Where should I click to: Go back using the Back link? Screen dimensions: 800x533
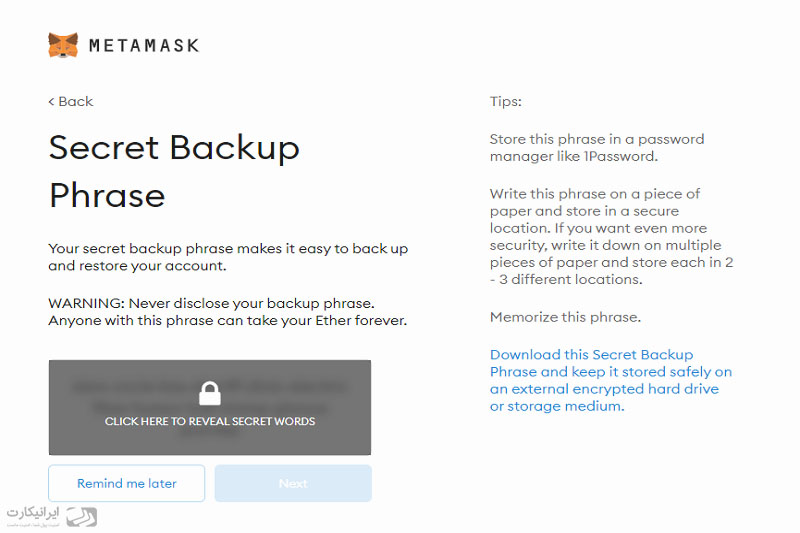71,101
